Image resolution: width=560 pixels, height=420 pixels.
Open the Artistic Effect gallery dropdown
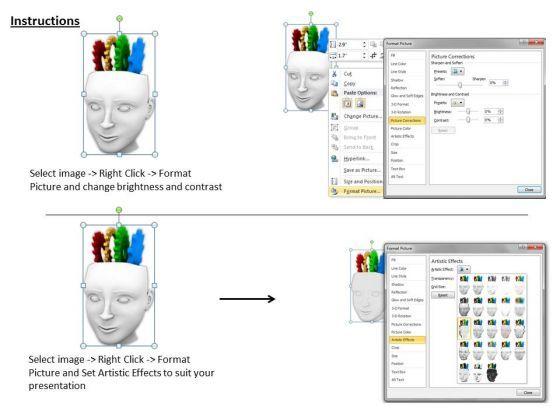point(464,269)
